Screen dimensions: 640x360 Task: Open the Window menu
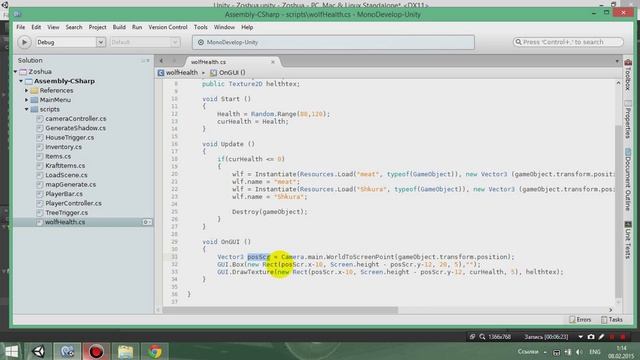pos(224,27)
